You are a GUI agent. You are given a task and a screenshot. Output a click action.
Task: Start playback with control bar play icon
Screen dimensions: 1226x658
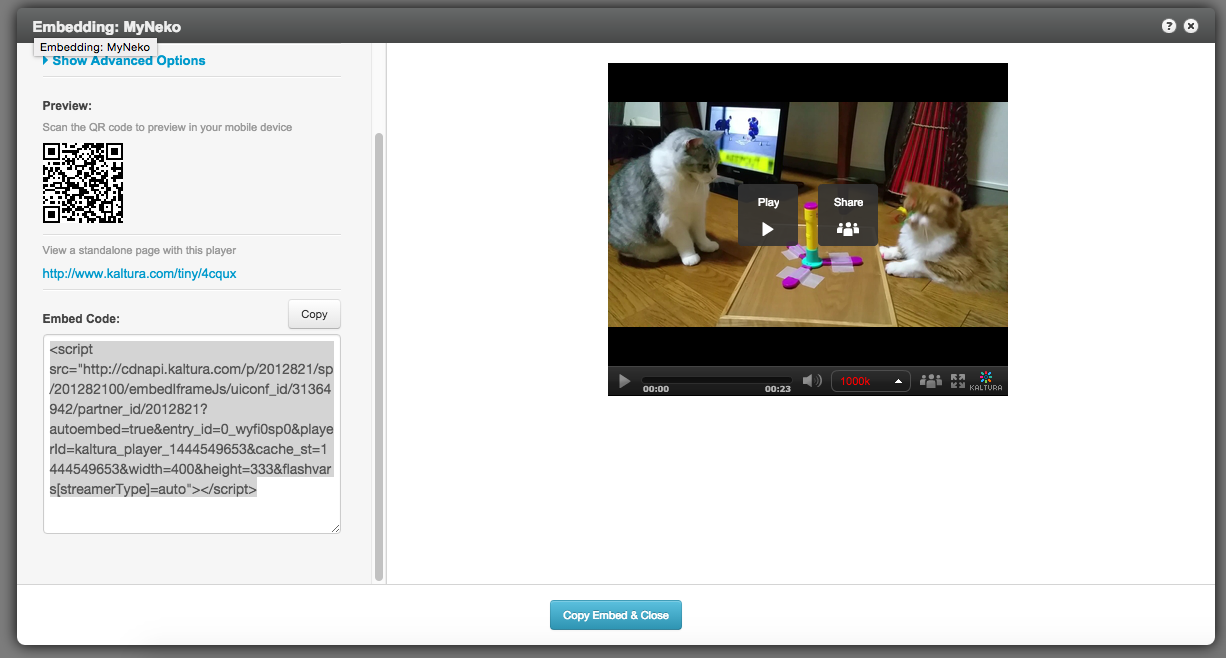(624, 381)
